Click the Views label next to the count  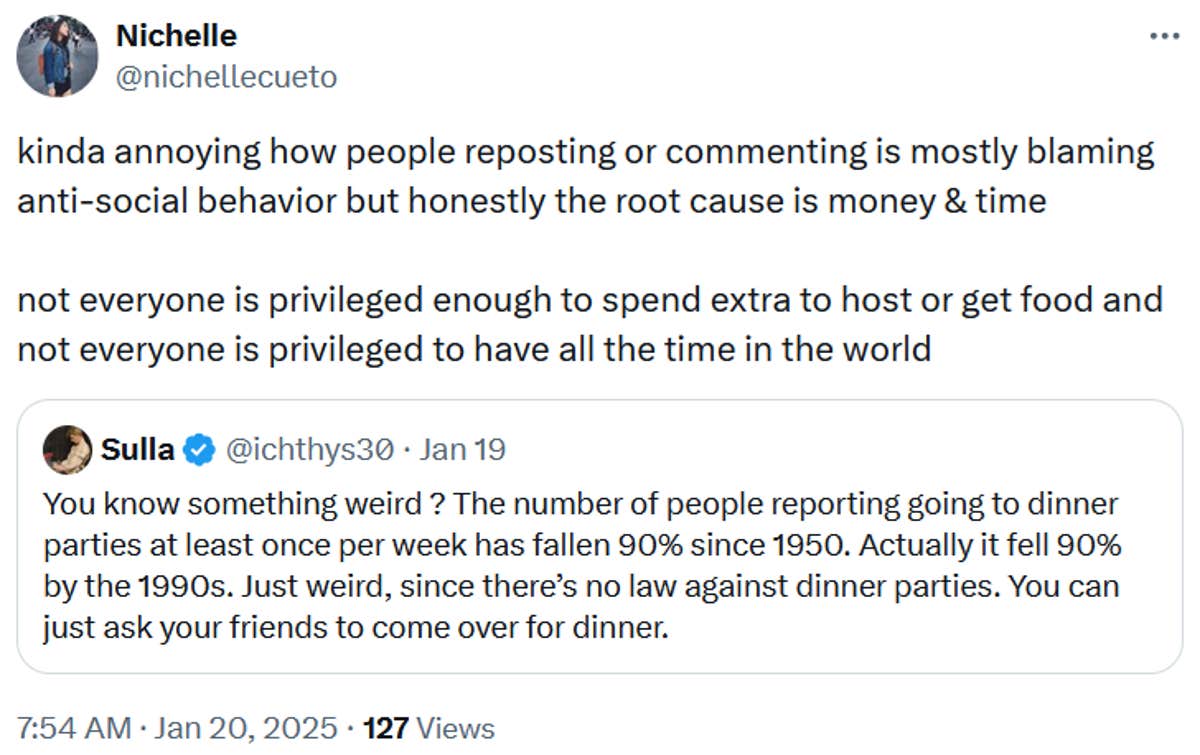[x=453, y=729]
